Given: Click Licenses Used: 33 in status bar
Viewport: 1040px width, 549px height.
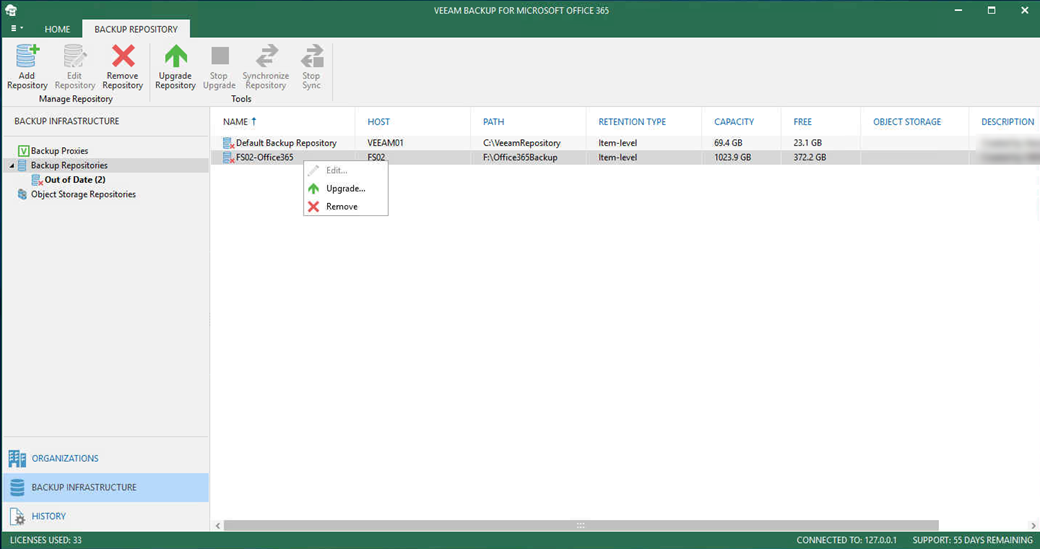Looking at the screenshot, I should [x=46, y=540].
